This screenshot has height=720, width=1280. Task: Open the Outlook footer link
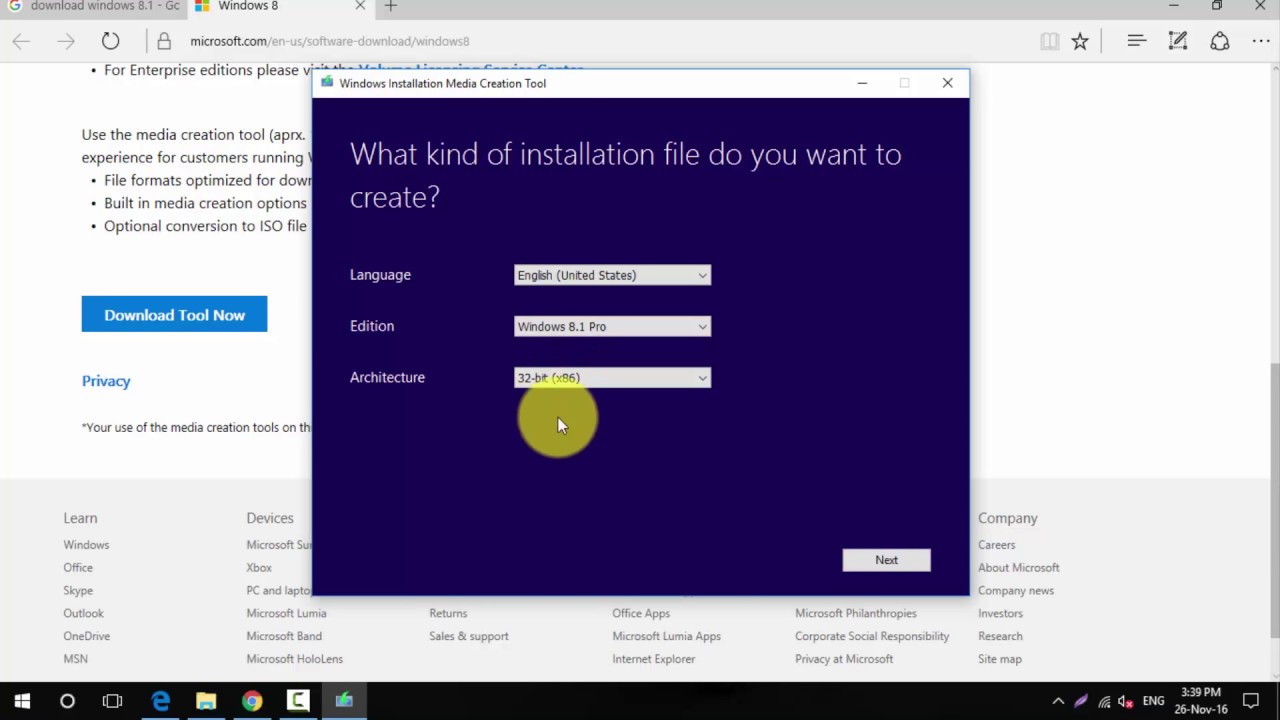pos(83,613)
